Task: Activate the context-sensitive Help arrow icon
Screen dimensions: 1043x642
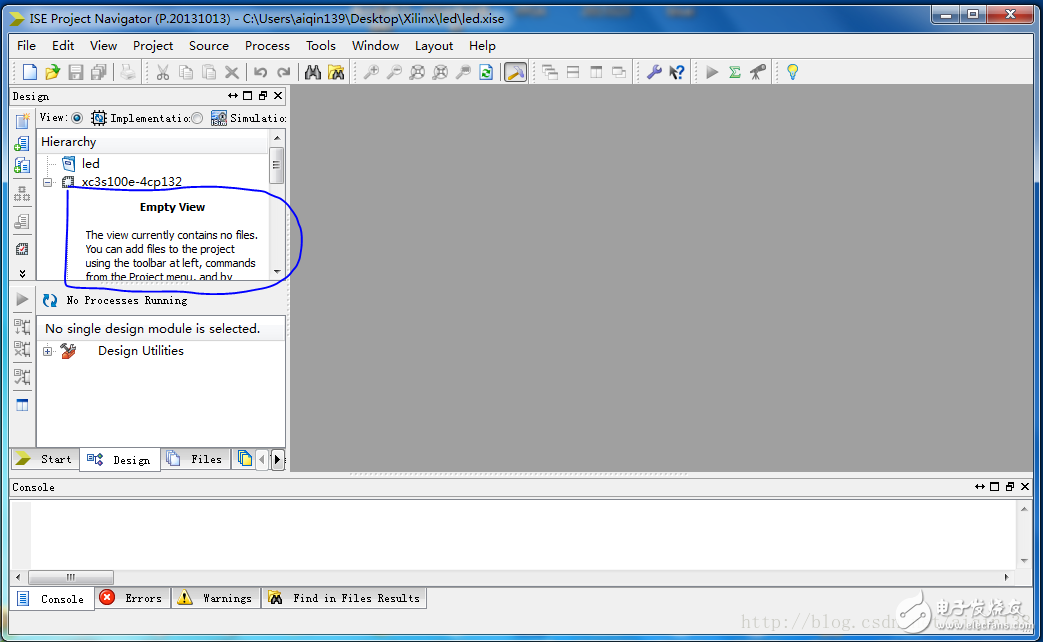Action: (676, 71)
